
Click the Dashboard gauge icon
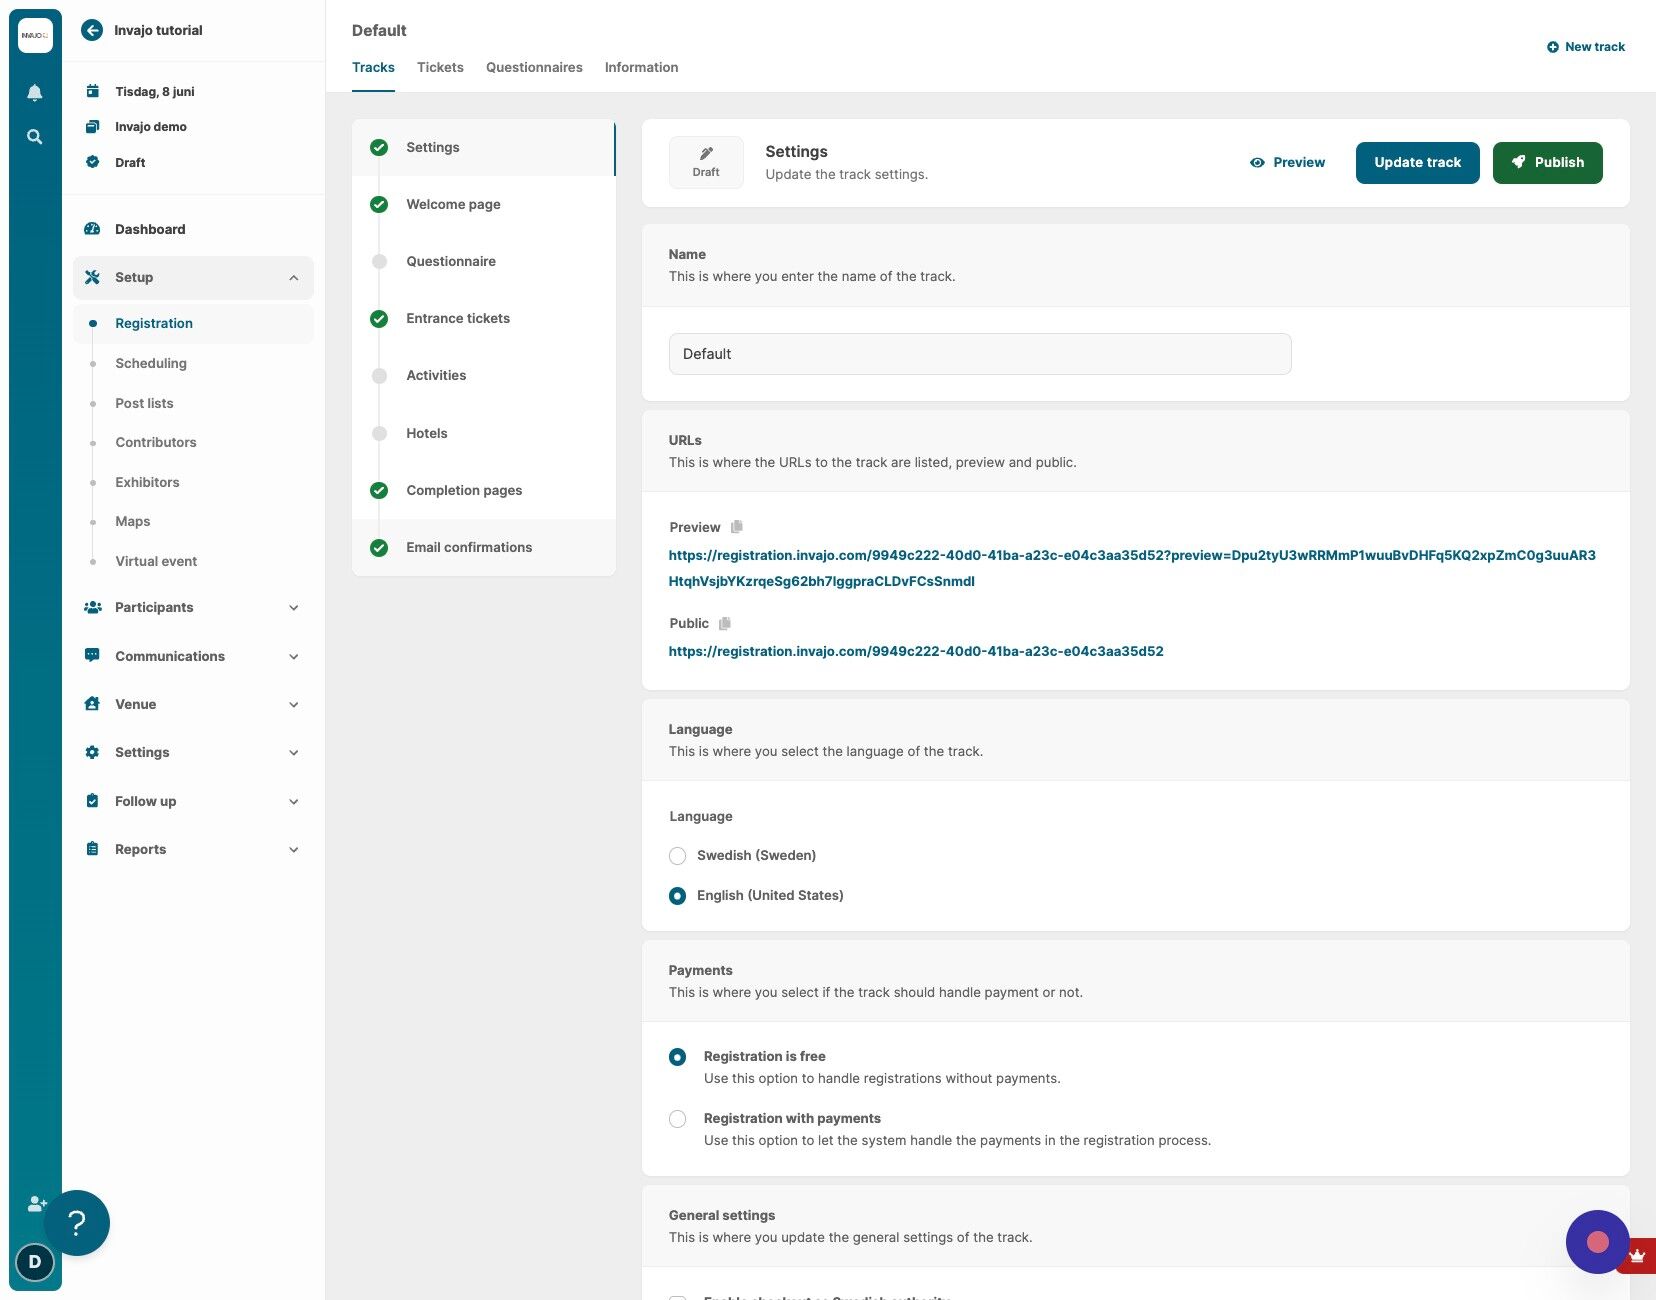pyautogui.click(x=92, y=229)
